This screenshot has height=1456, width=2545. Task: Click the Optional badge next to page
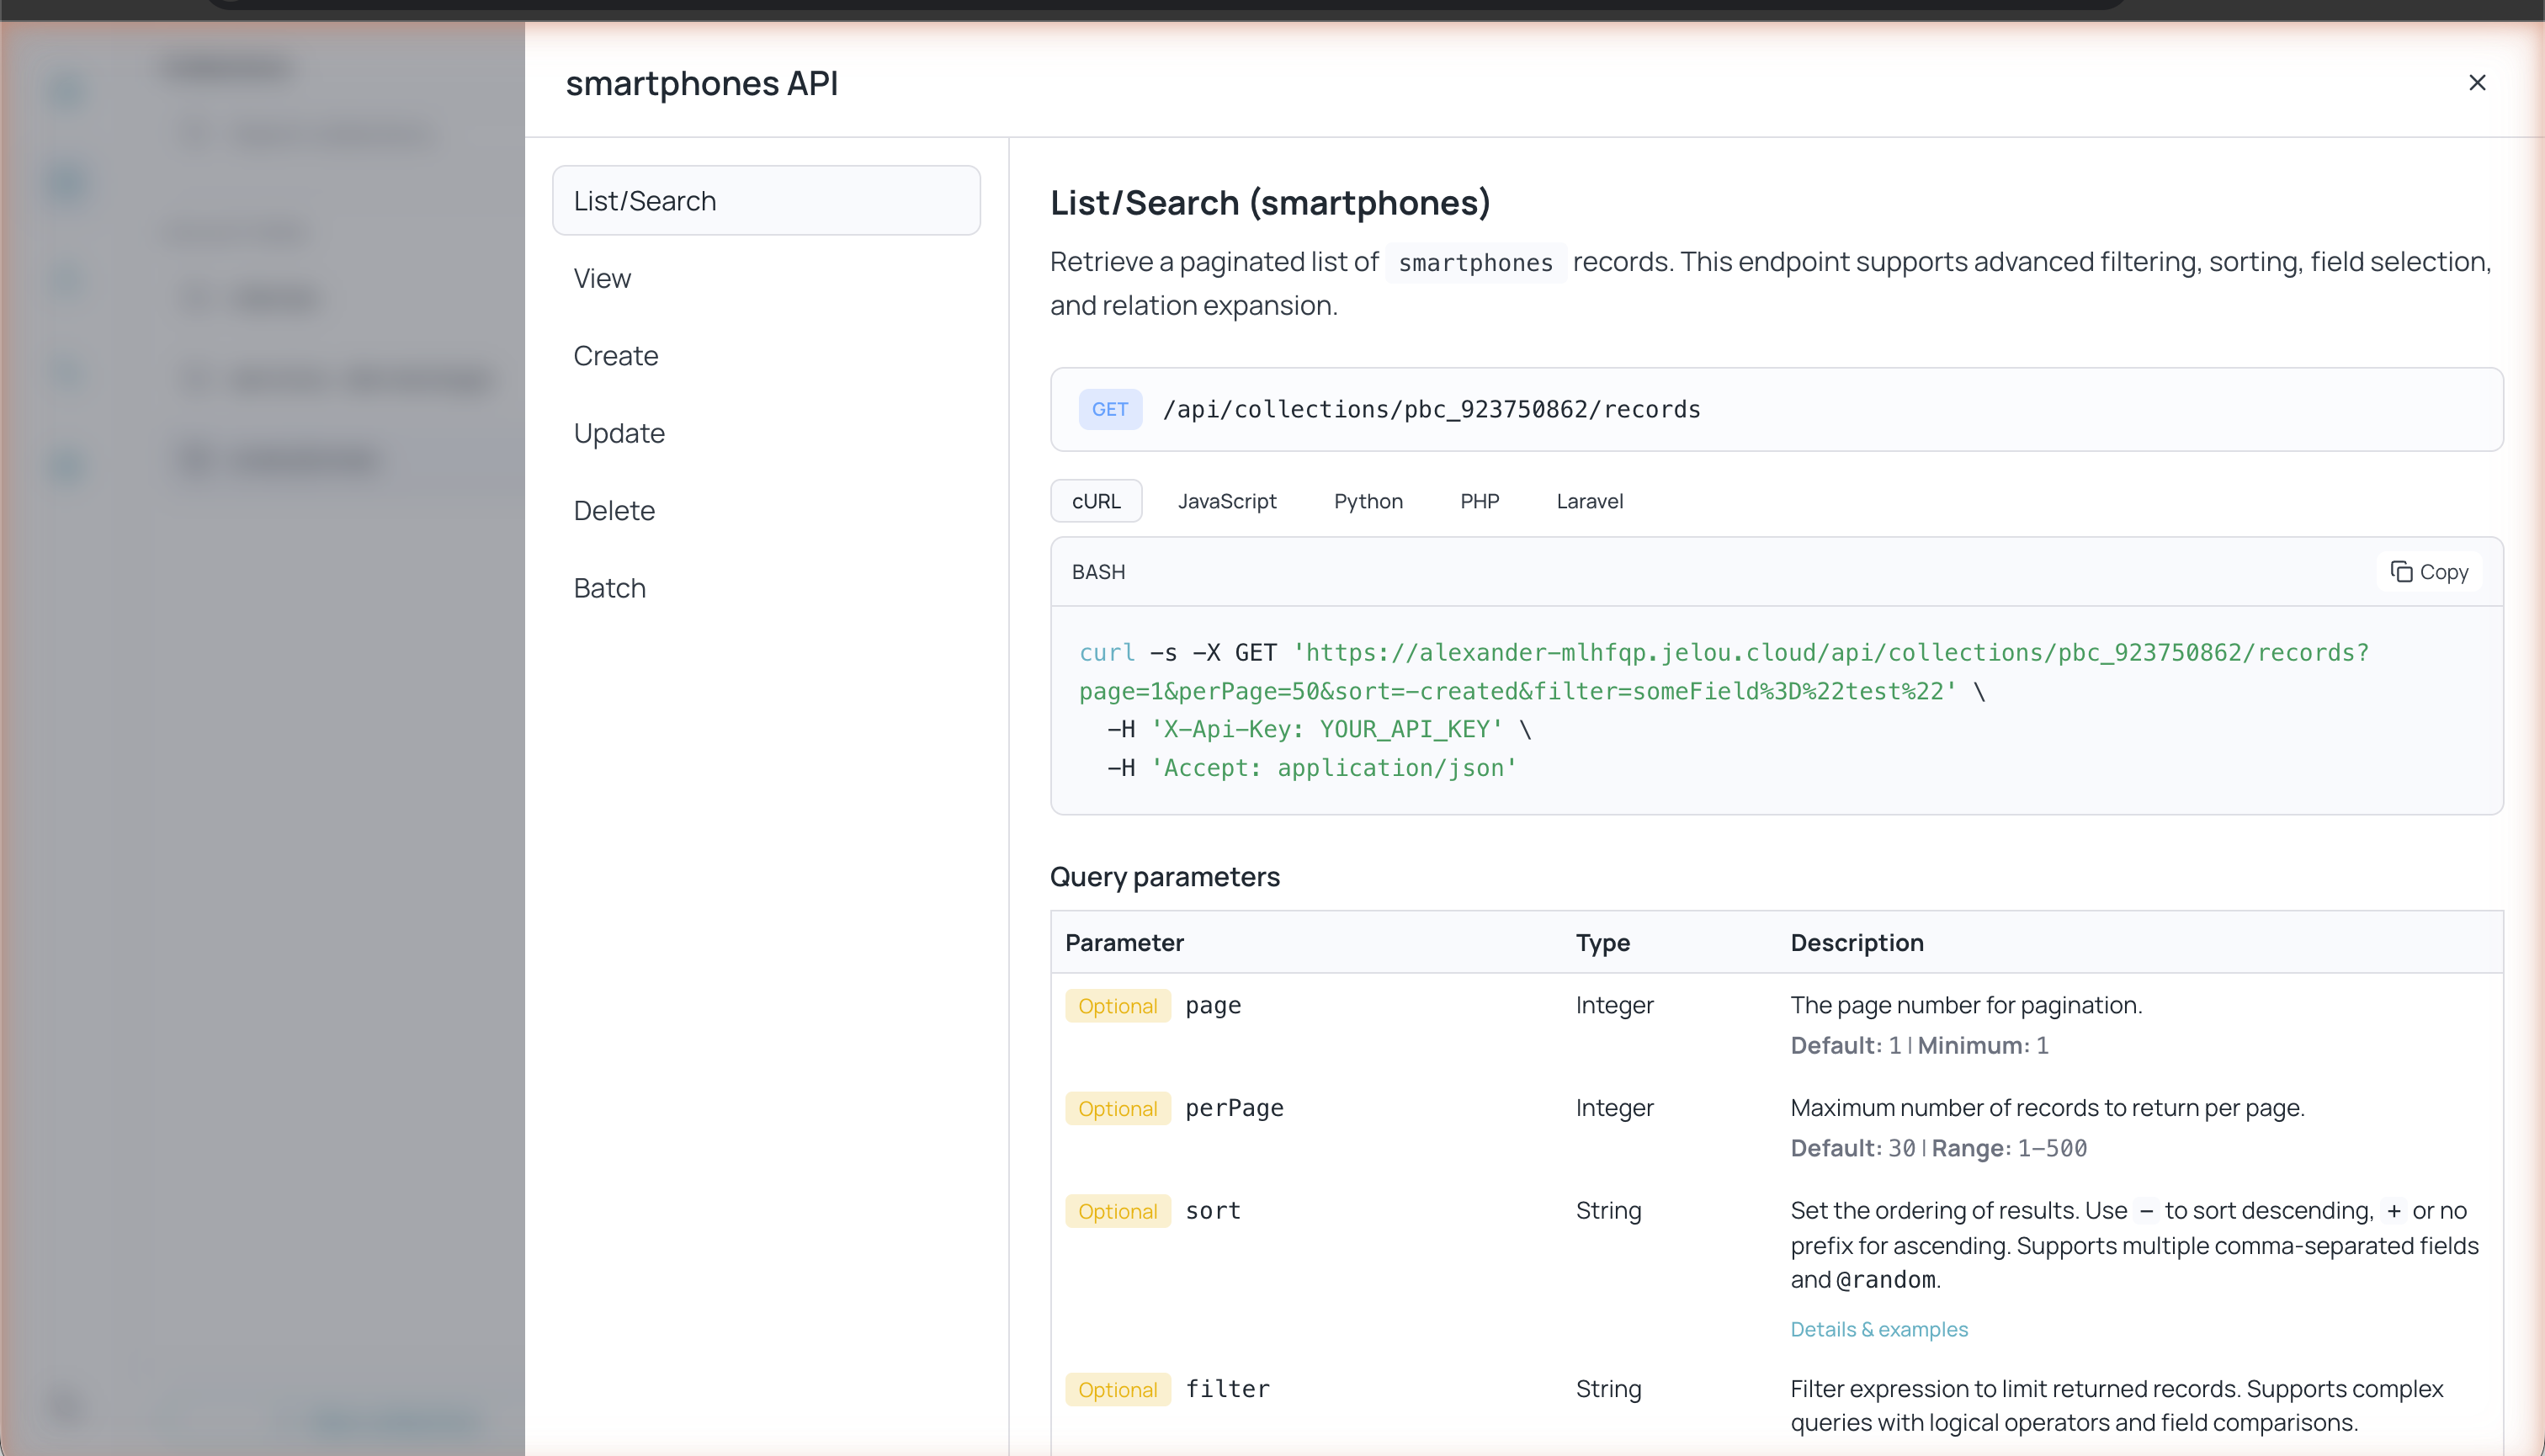1117,1006
